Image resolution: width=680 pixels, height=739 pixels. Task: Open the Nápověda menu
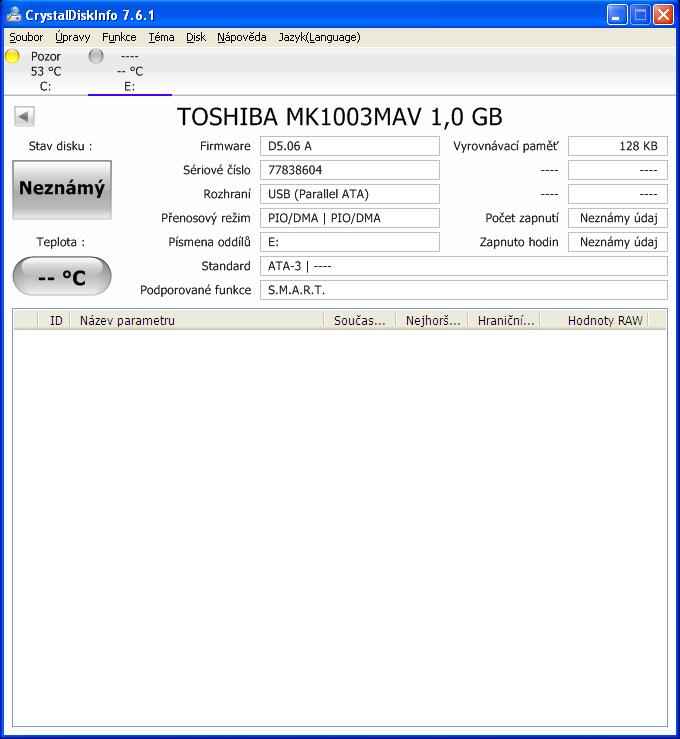[x=241, y=37]
